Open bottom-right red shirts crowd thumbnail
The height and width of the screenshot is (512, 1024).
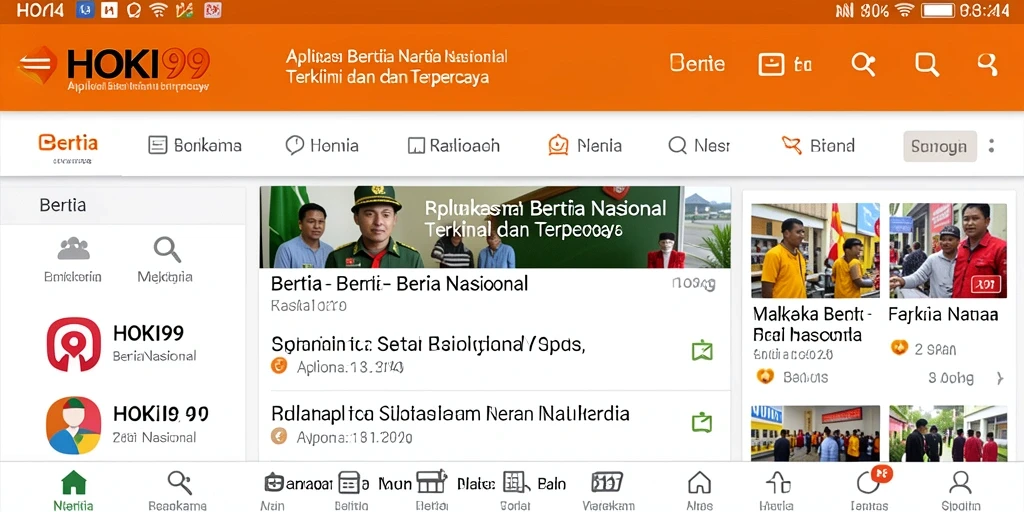[x=948, y=433]
